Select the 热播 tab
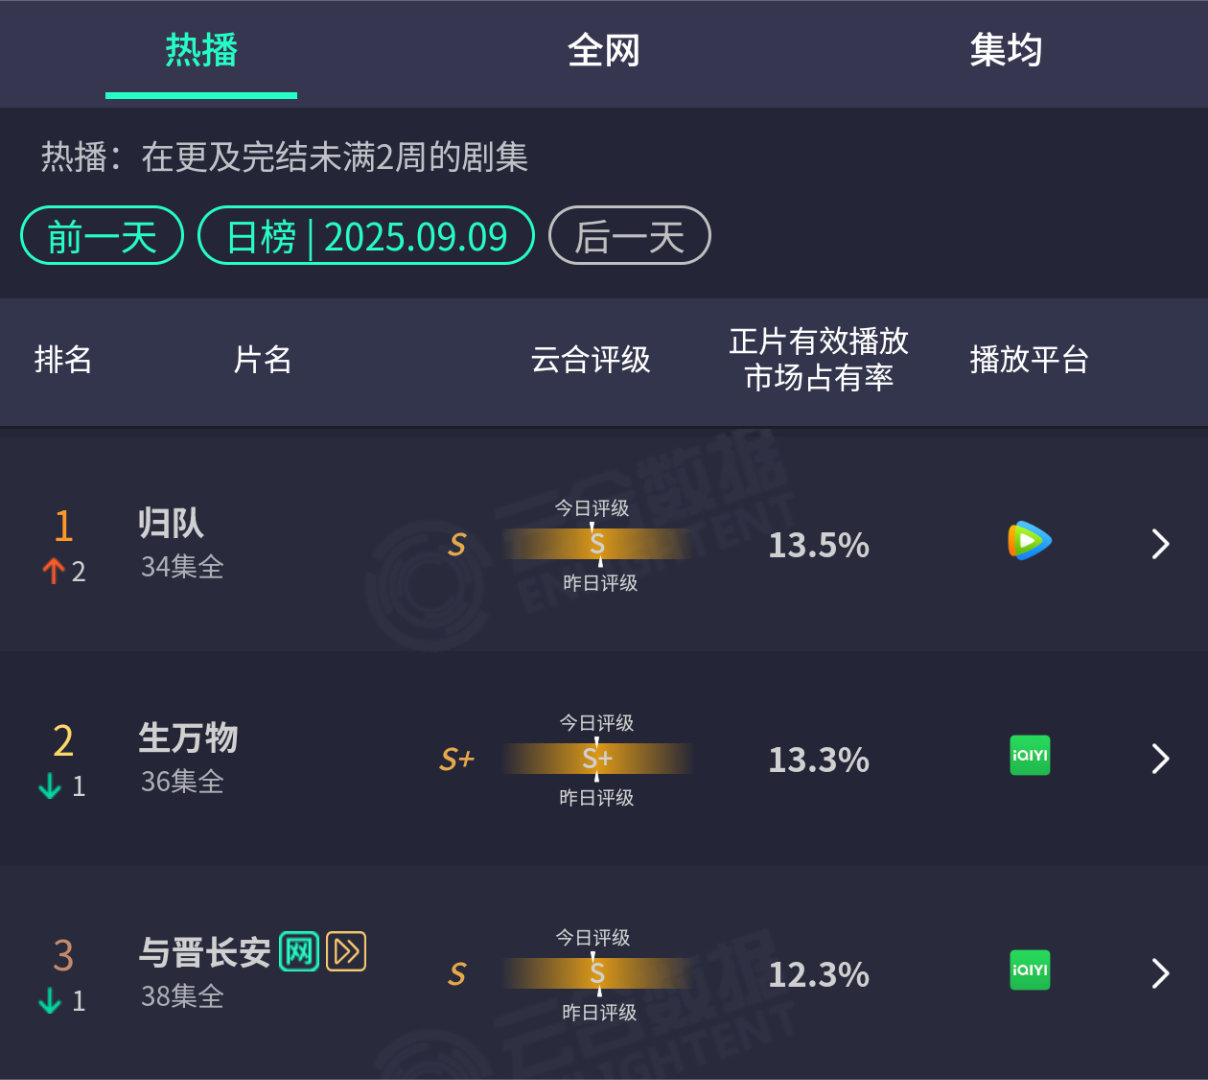This screenshot has height=1080, width=1208. click(201, 50)
